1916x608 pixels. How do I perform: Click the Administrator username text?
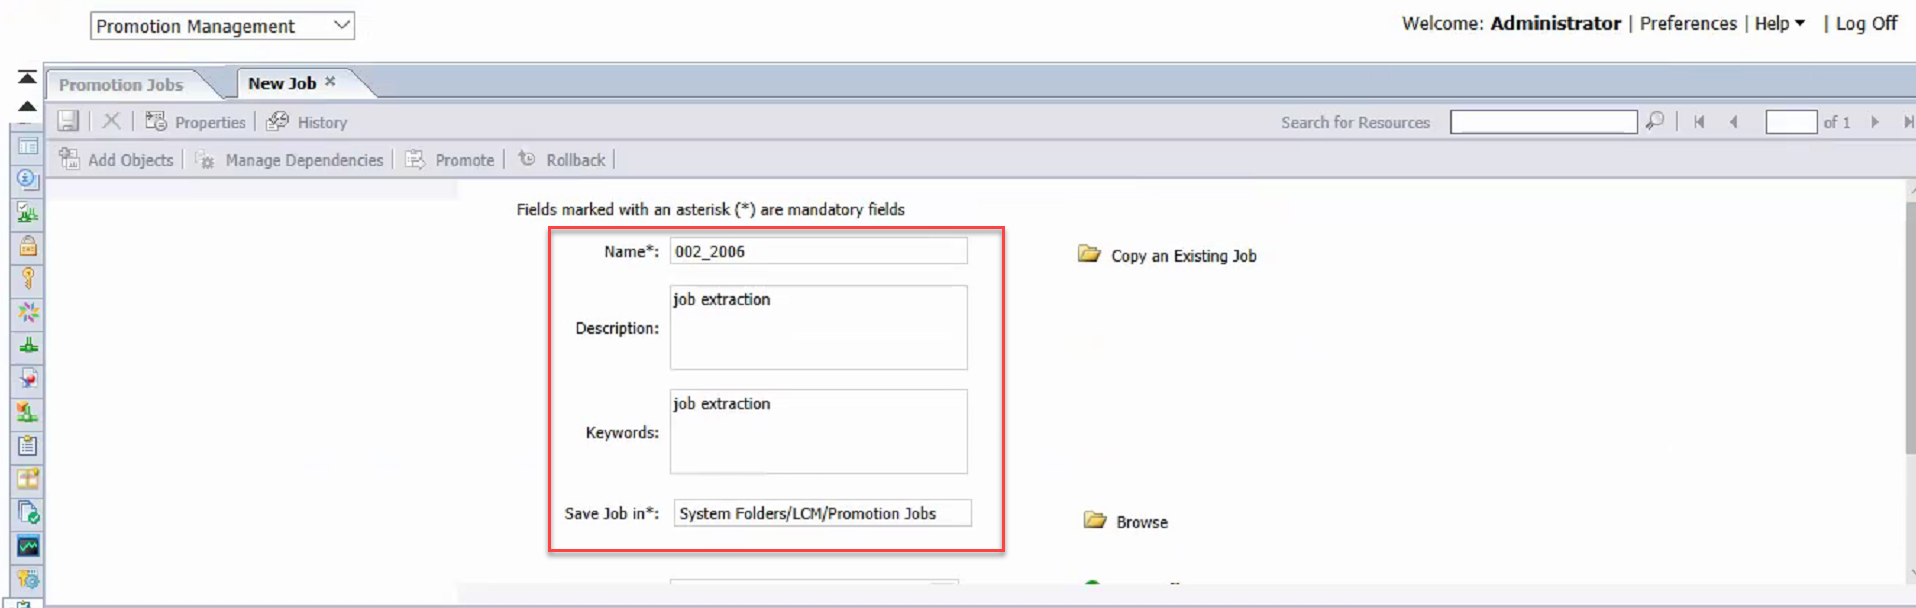tap(1555, 23)
